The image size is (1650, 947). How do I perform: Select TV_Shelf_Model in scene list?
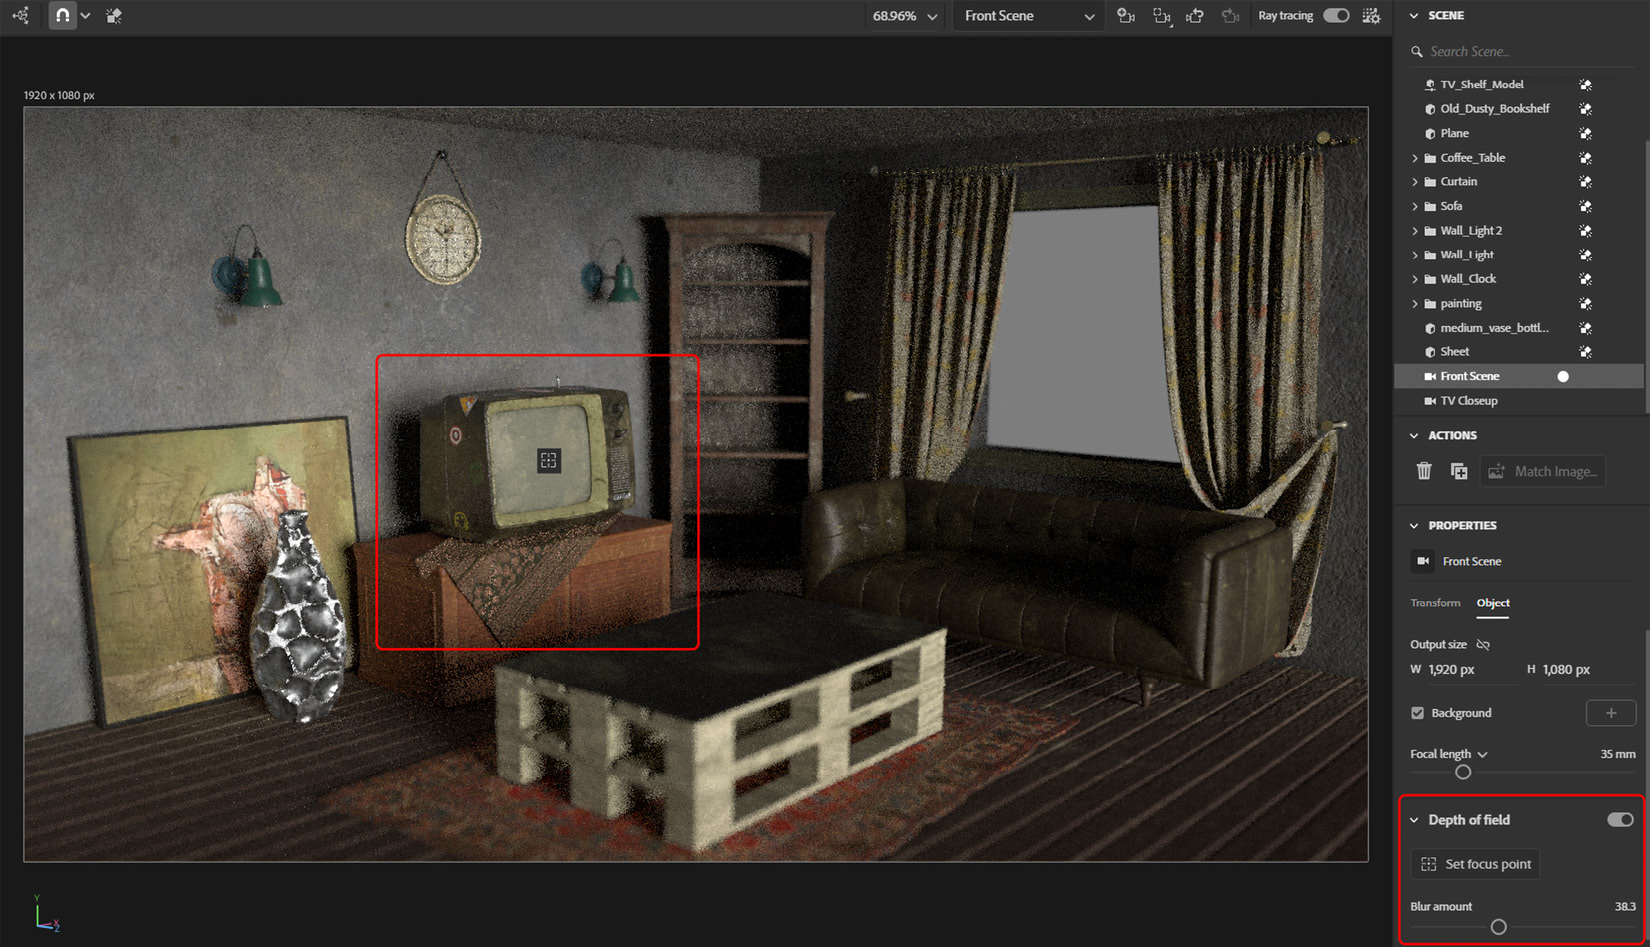coord(1482,85)
